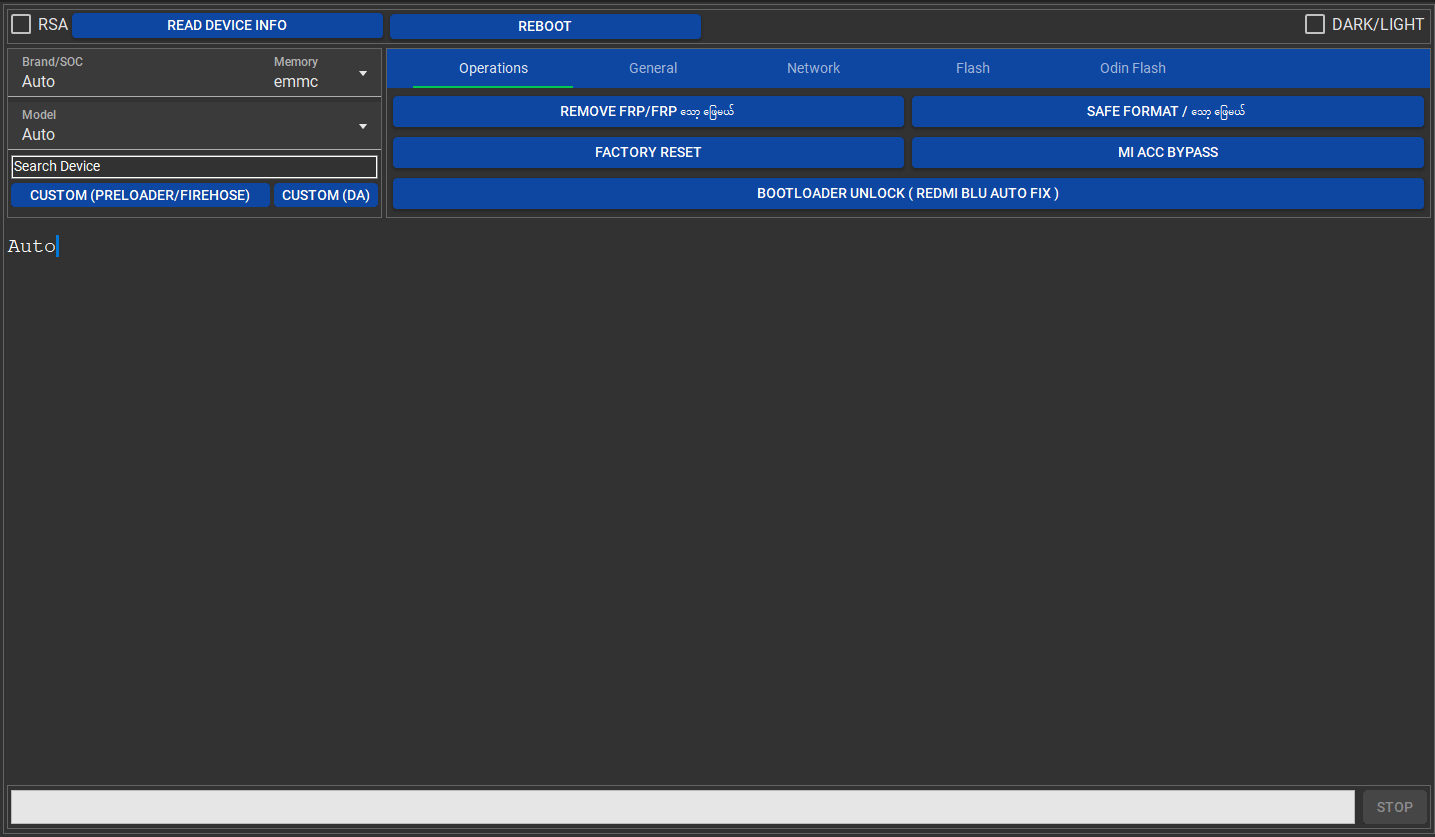Open the Odin Flash tab
1435x837 pixels.
(1132, 68)
